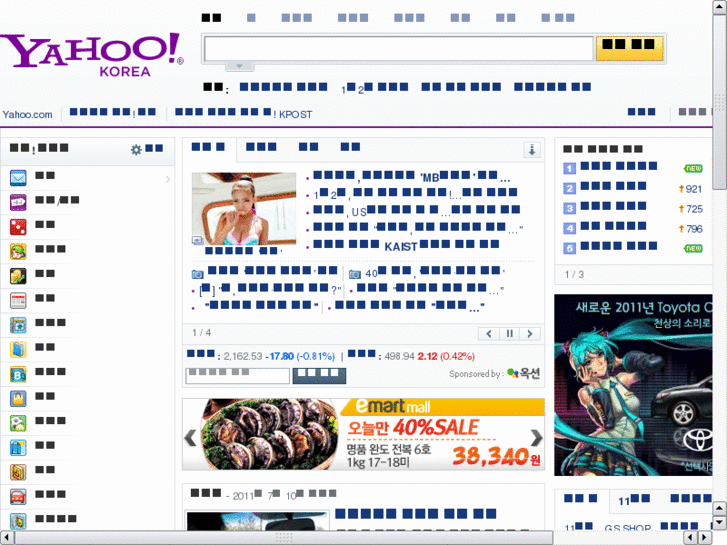Click the green 'new' badge on rank 1

tap(693, 168)
